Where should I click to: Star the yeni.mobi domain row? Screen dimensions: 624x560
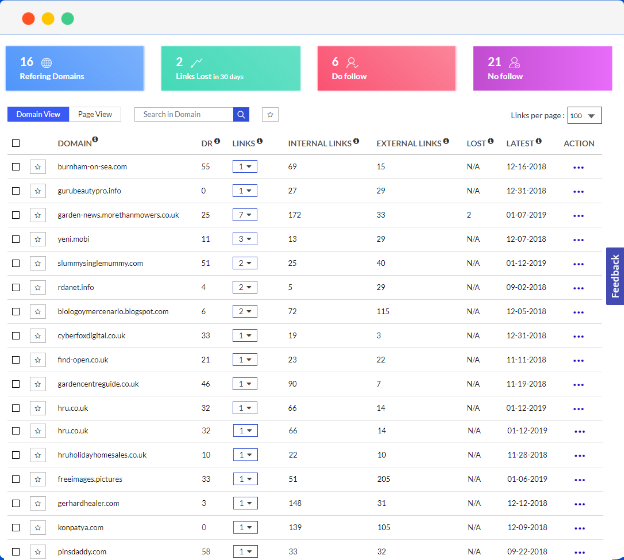tap(38, 239)
